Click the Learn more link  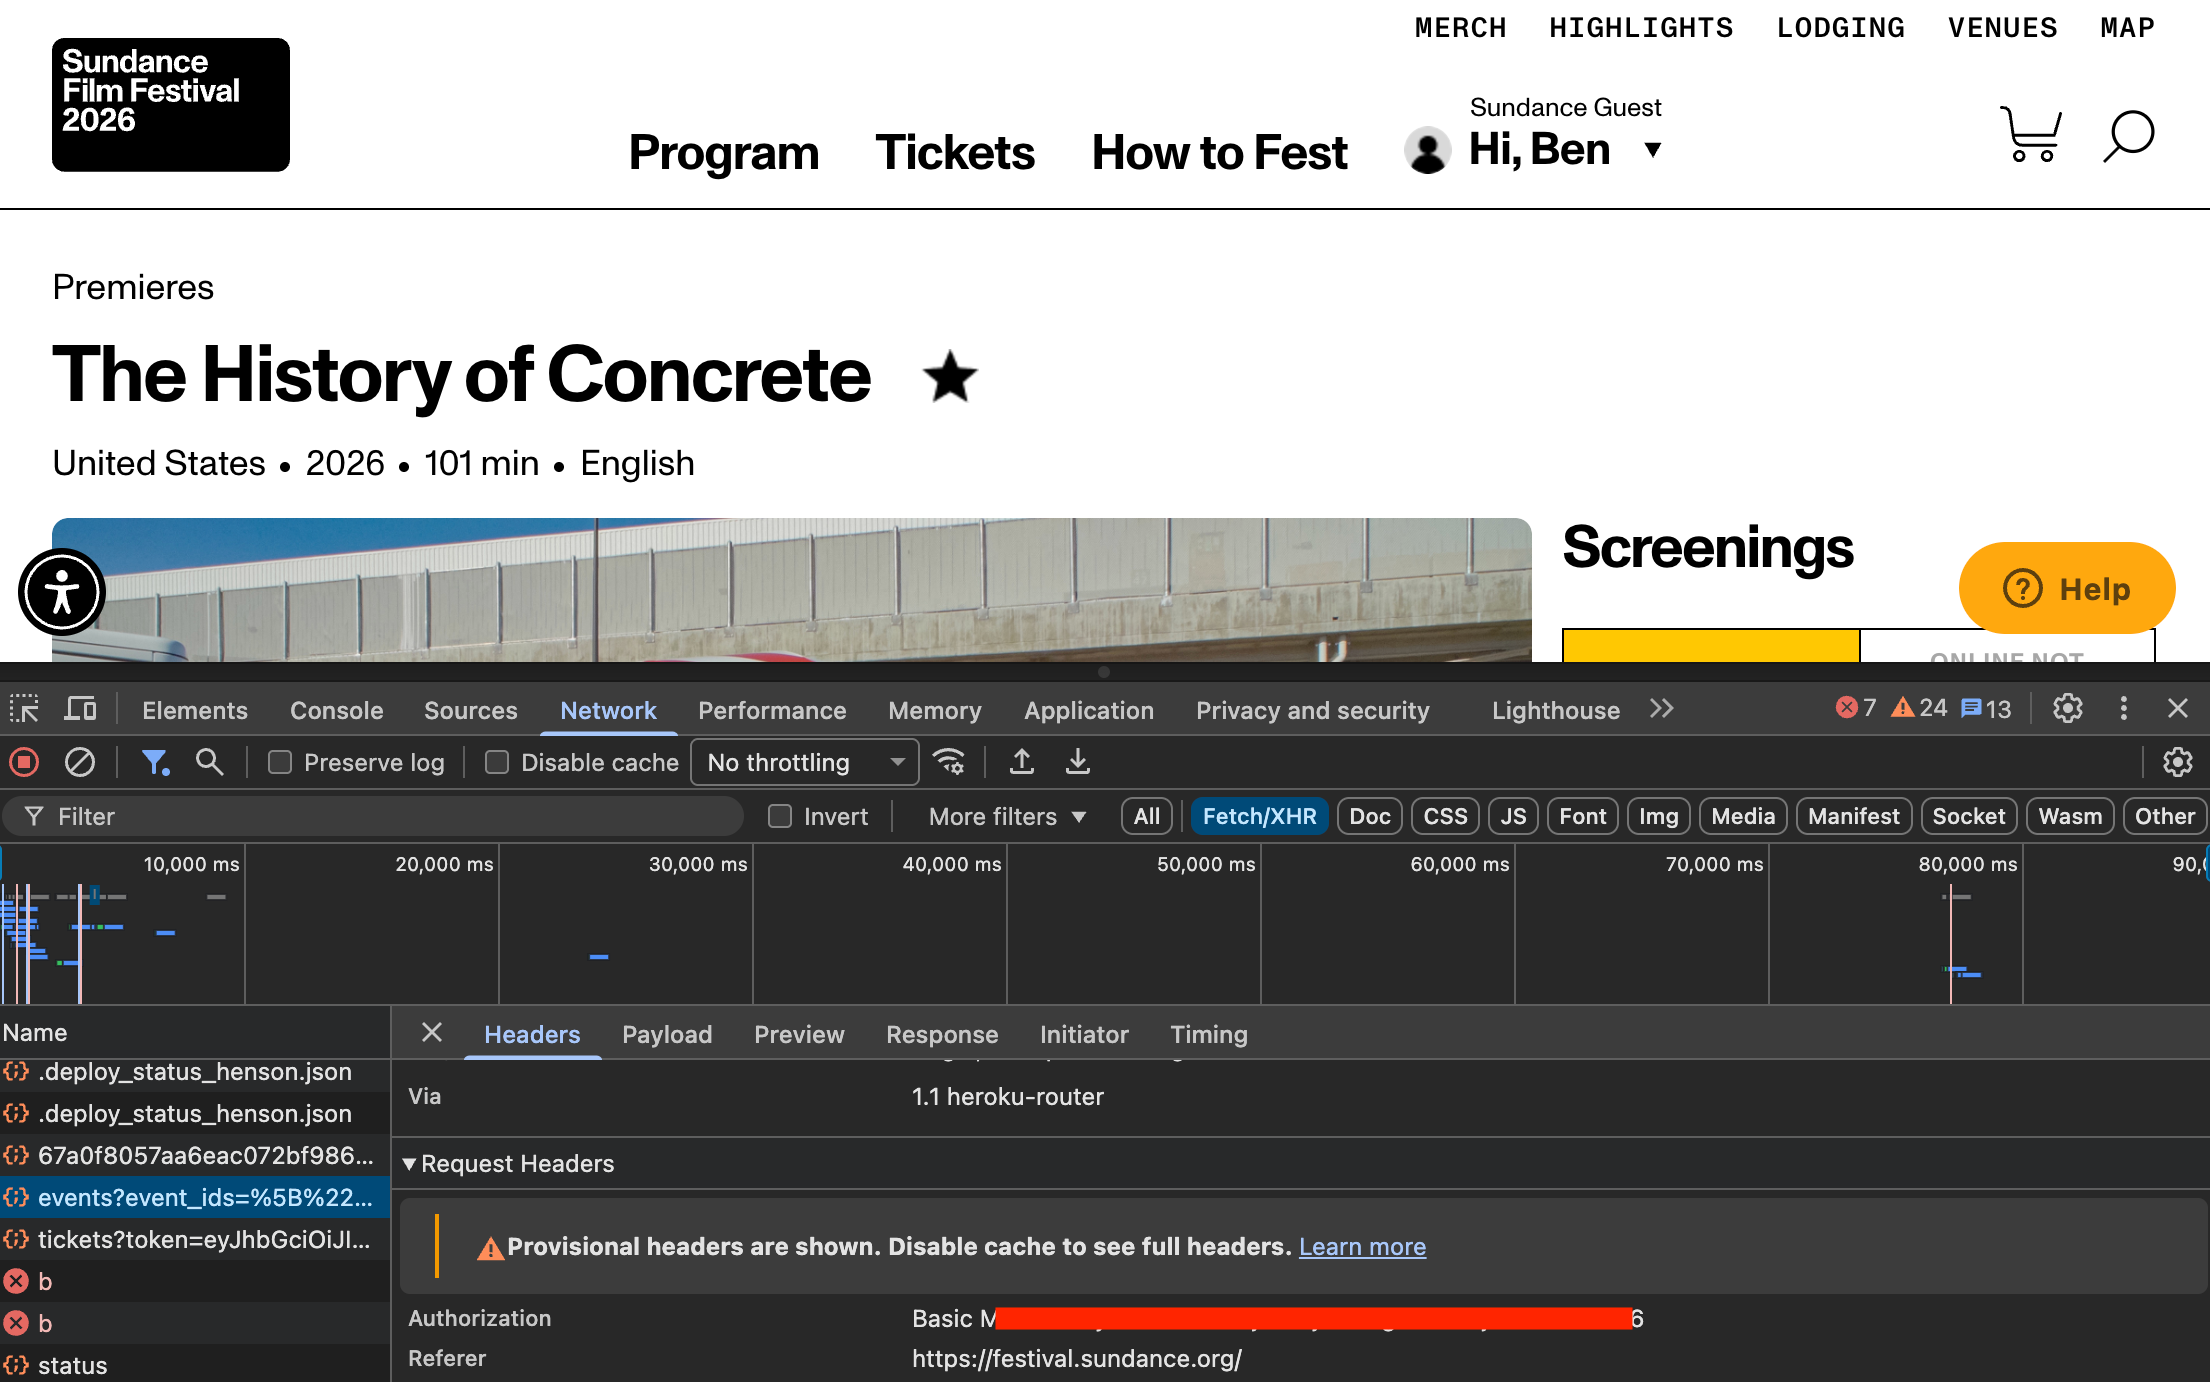1362,1246
